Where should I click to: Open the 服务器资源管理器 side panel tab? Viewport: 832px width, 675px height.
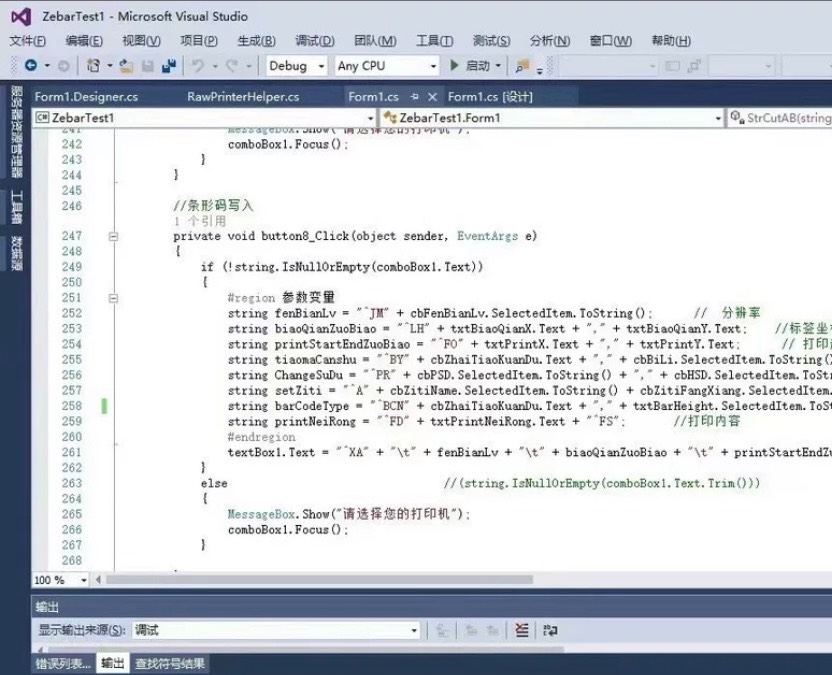[16, 132]
